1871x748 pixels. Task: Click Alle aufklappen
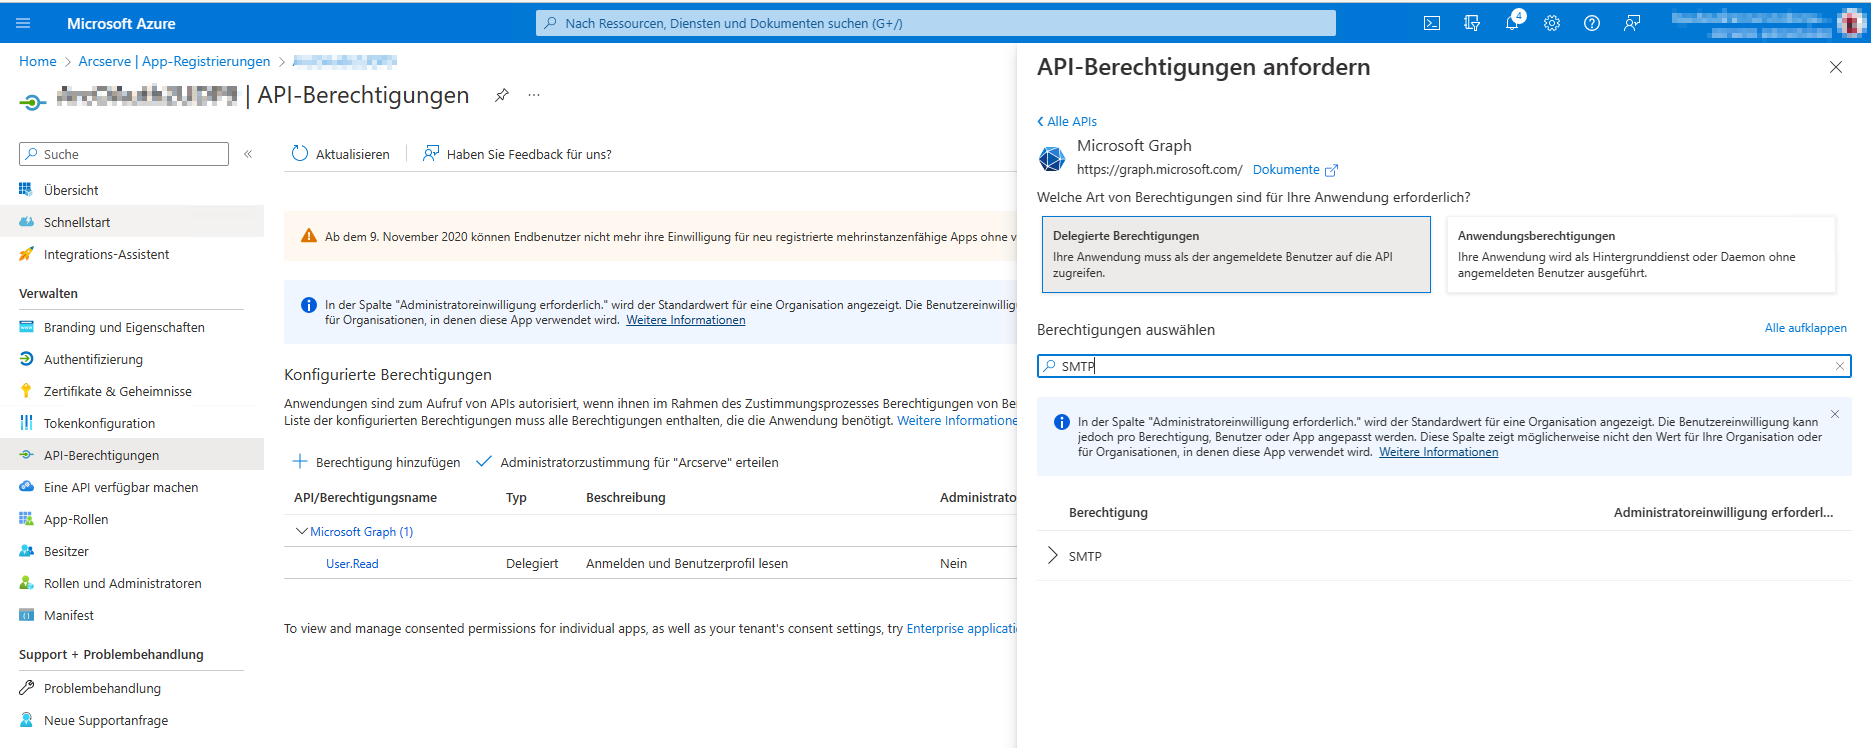coord(1805,328)
